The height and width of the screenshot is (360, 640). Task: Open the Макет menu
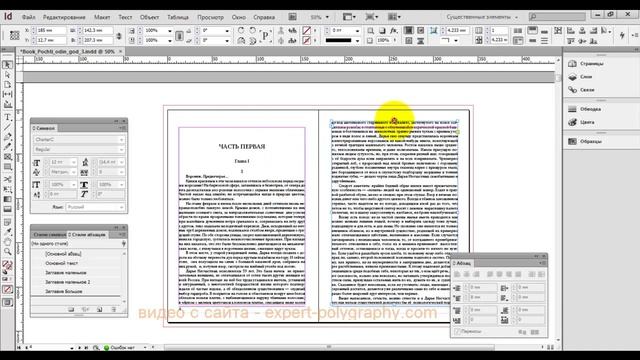tap(102, 17)
